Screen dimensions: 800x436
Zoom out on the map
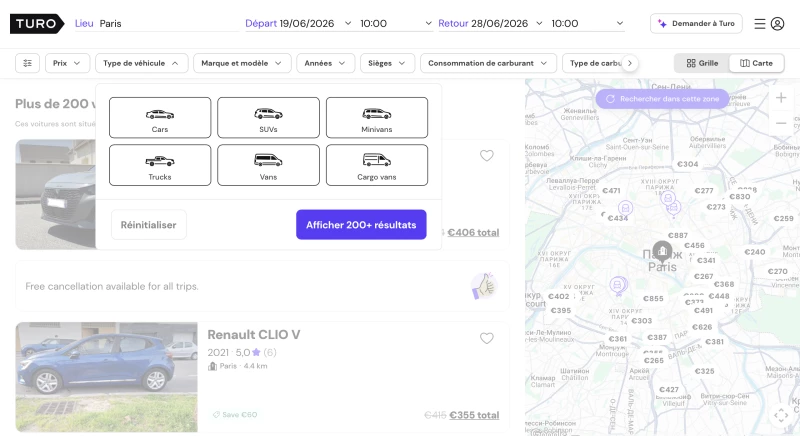click(x=781, y=123)
